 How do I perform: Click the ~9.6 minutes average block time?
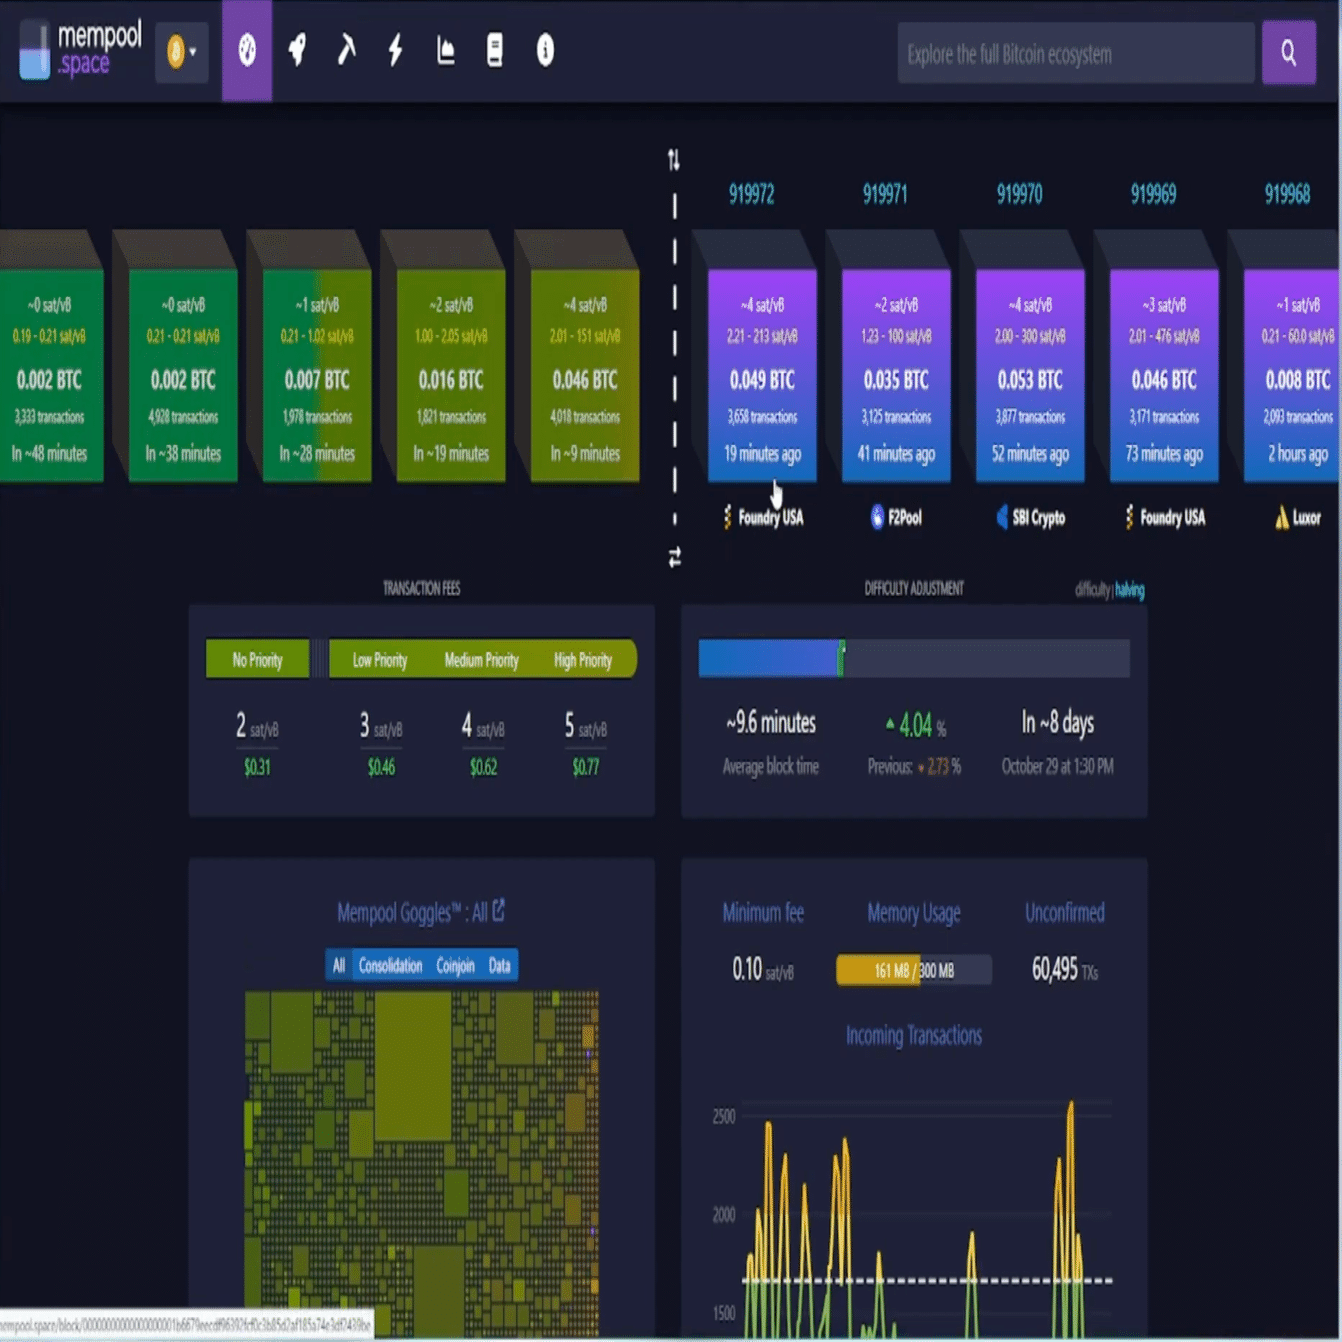771,723
